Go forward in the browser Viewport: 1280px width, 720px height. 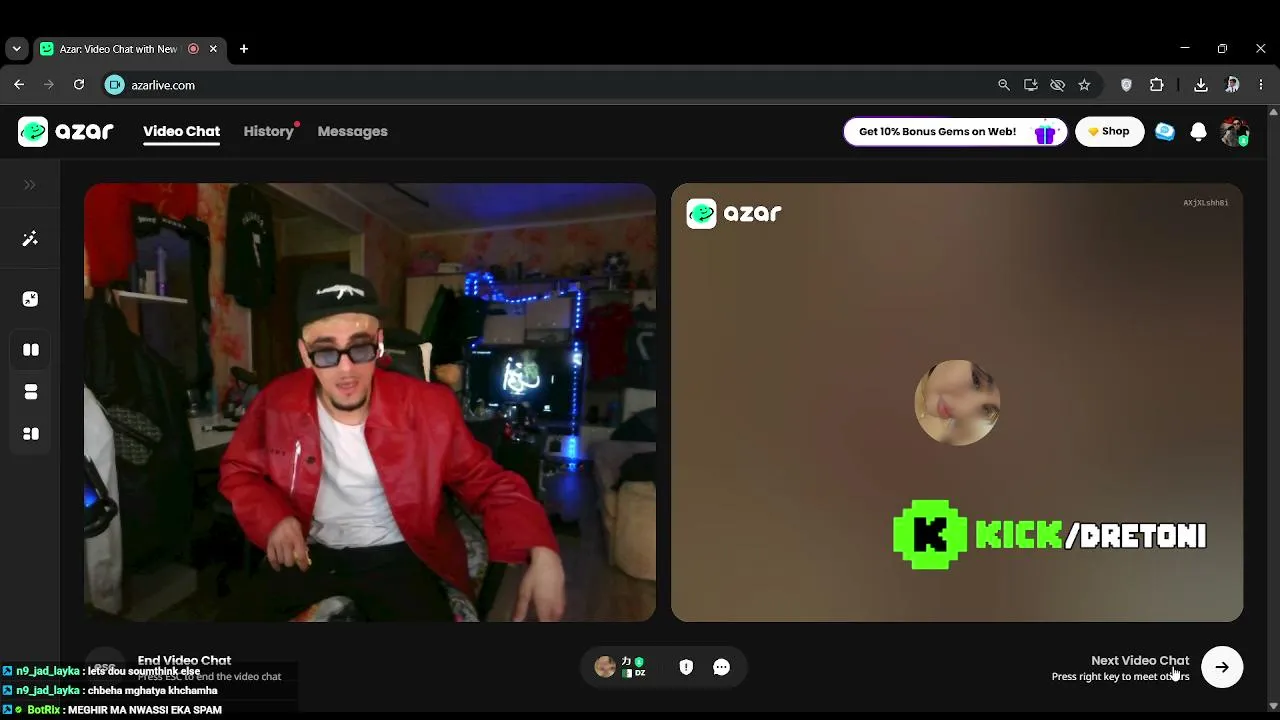(49, 85)
